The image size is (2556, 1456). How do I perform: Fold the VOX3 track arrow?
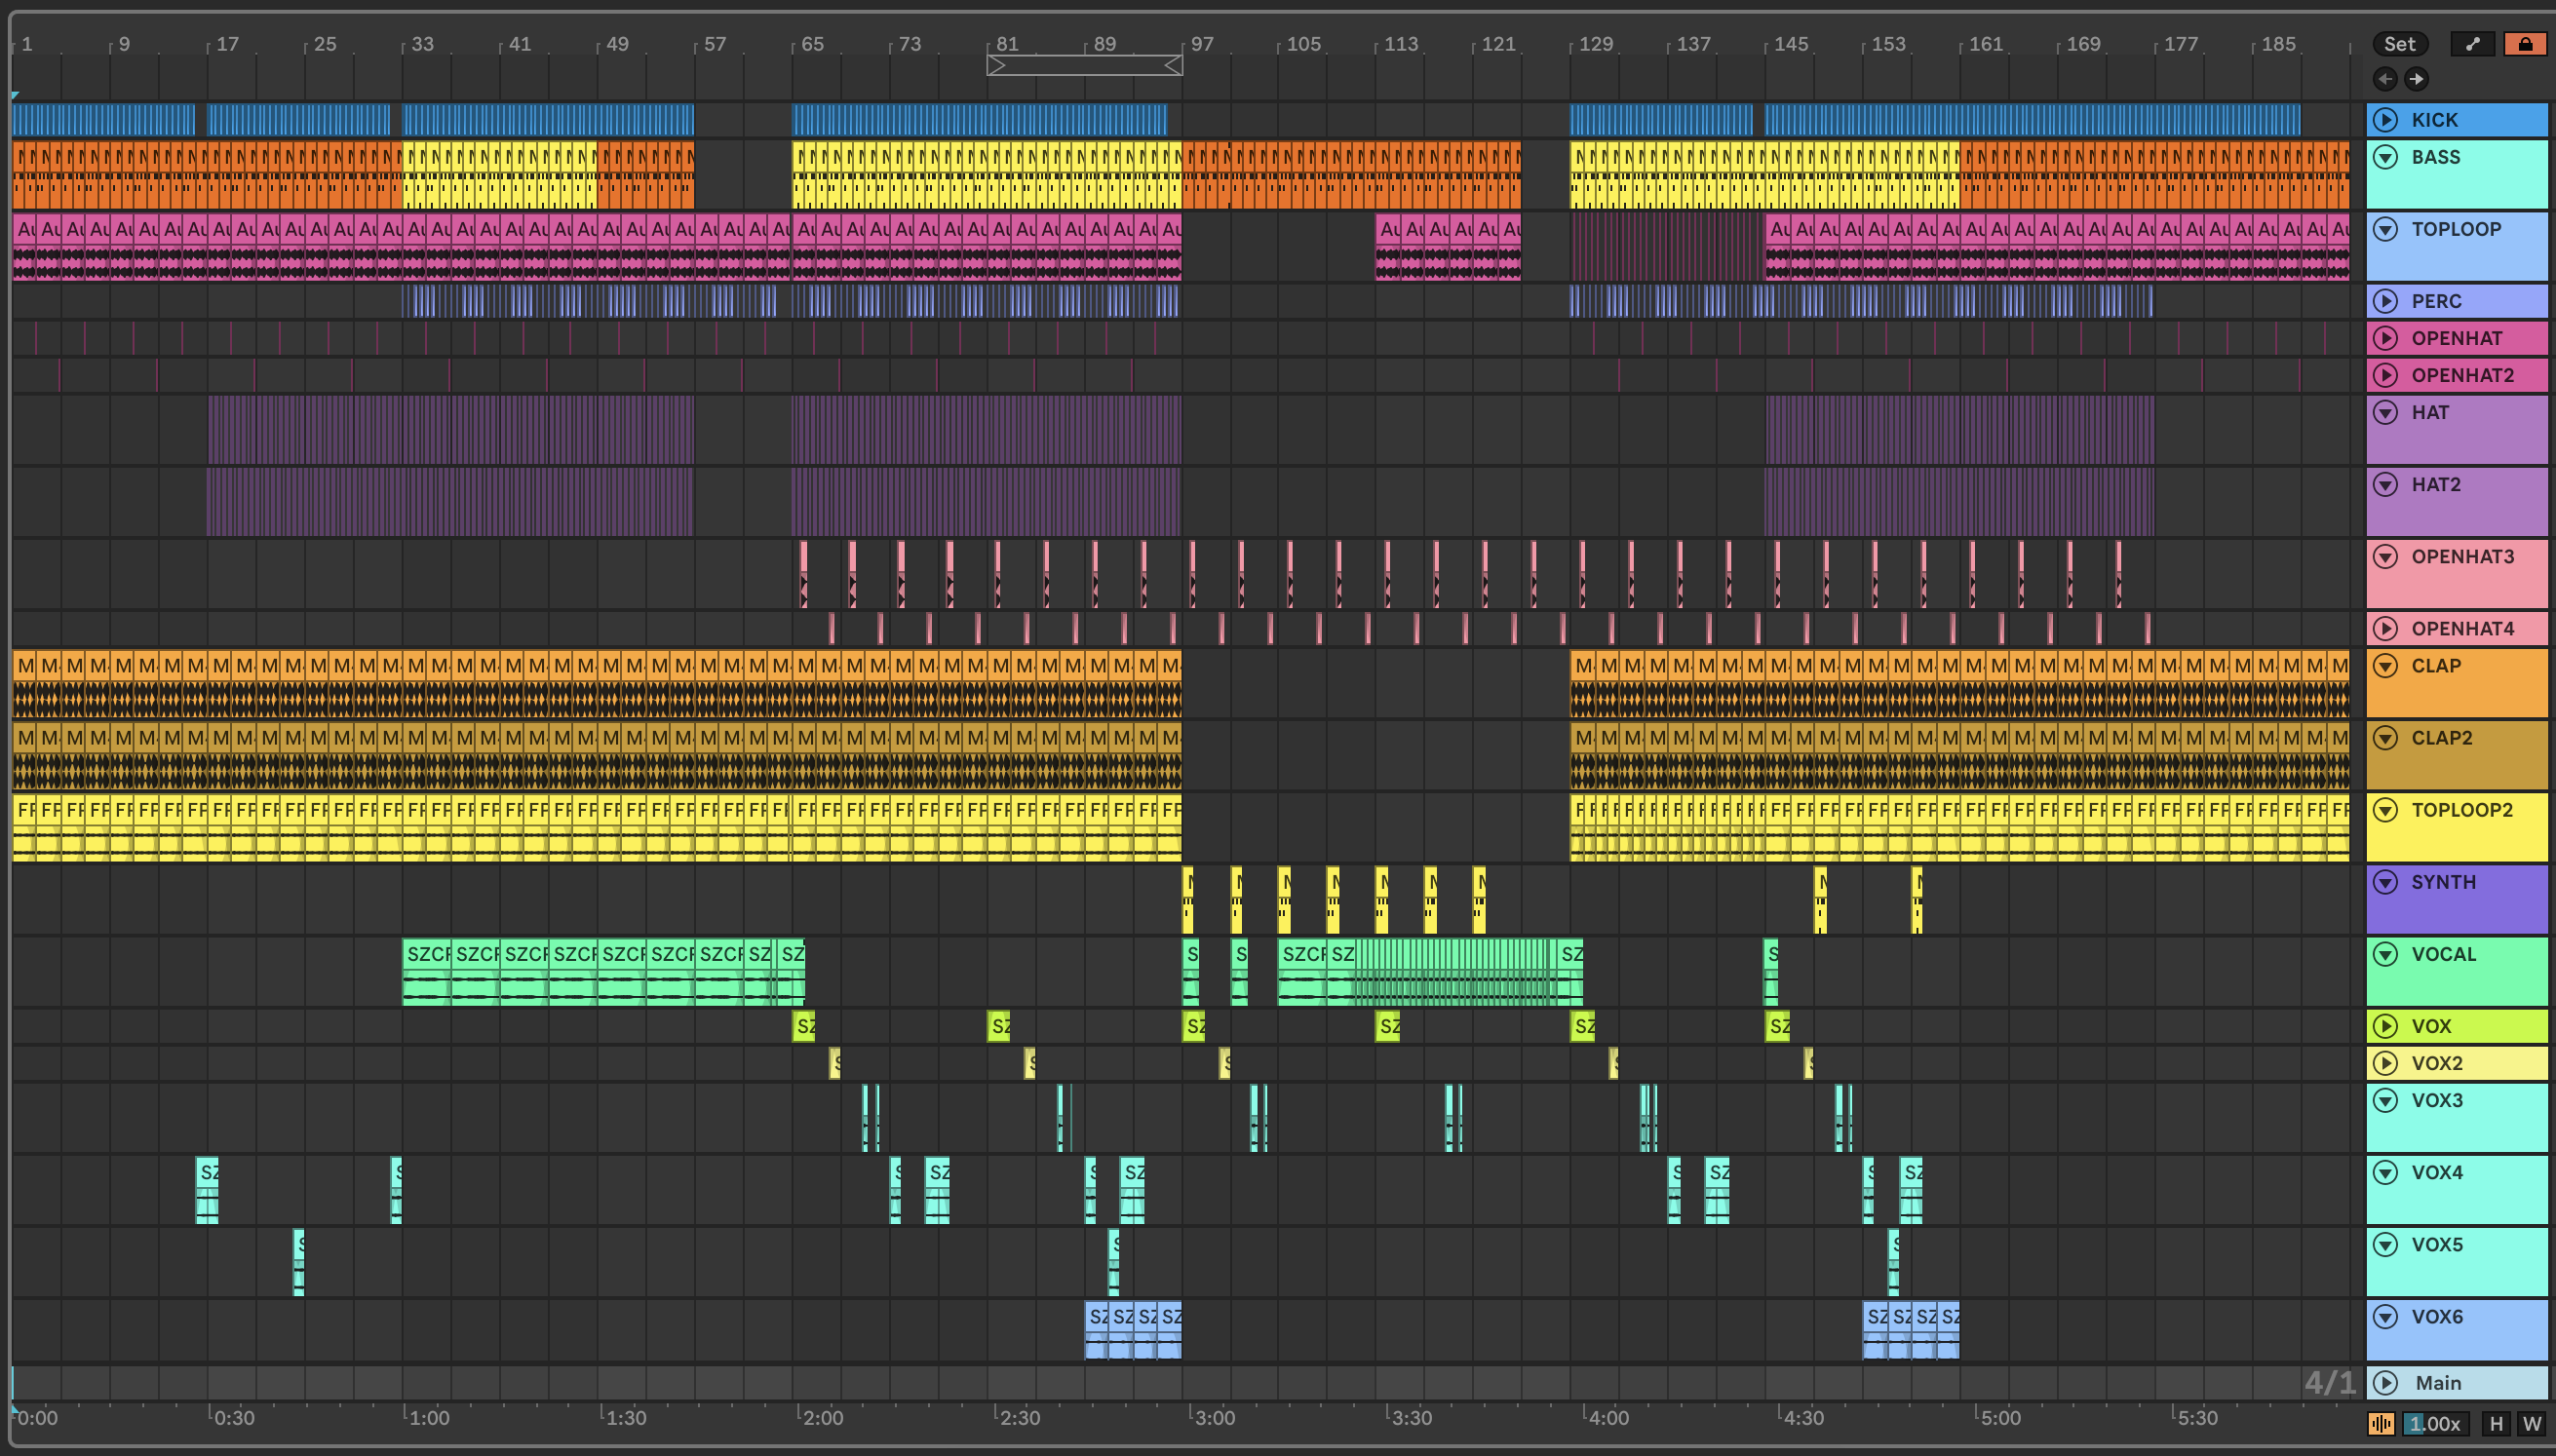pyautogui.click(x=2385, y=1100)
